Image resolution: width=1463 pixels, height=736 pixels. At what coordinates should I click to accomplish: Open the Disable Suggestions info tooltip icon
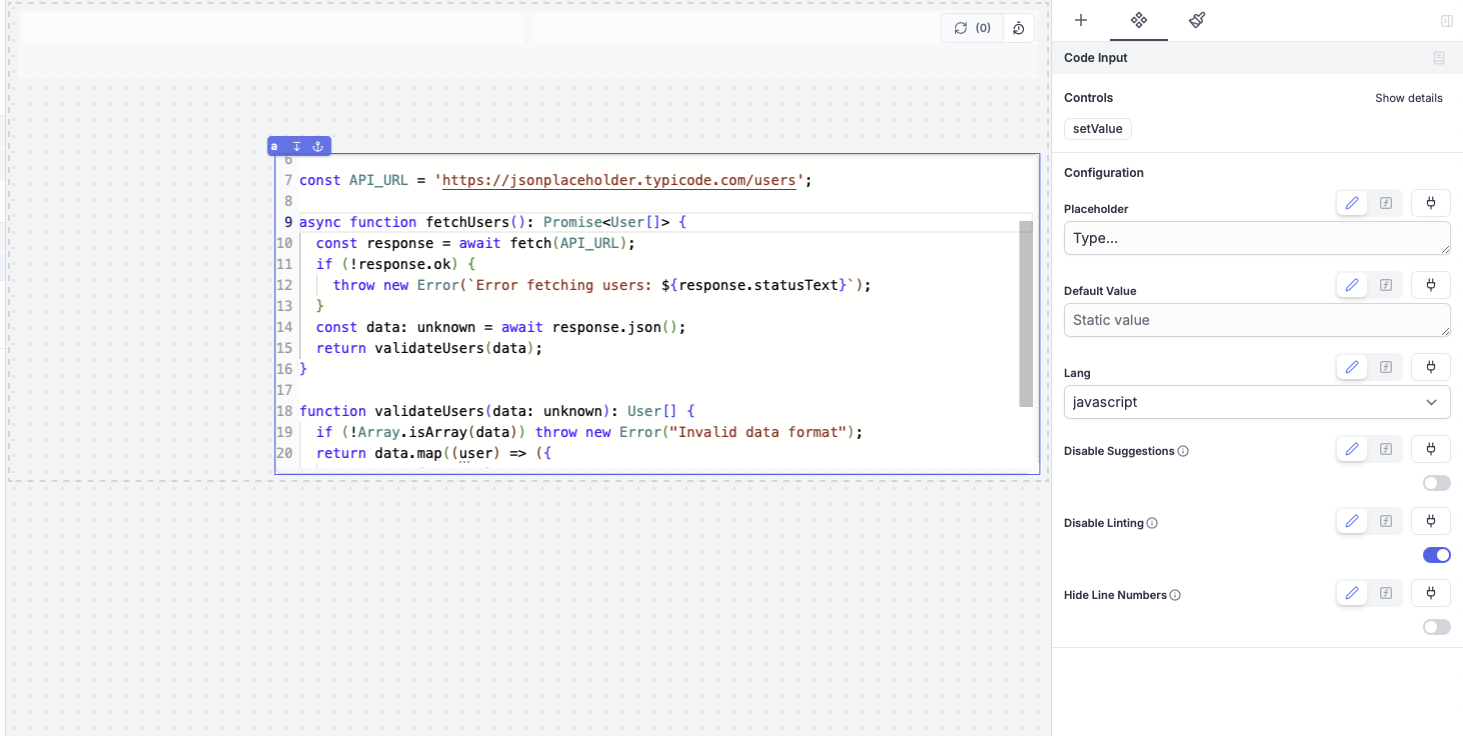[x=1184, y=450]
